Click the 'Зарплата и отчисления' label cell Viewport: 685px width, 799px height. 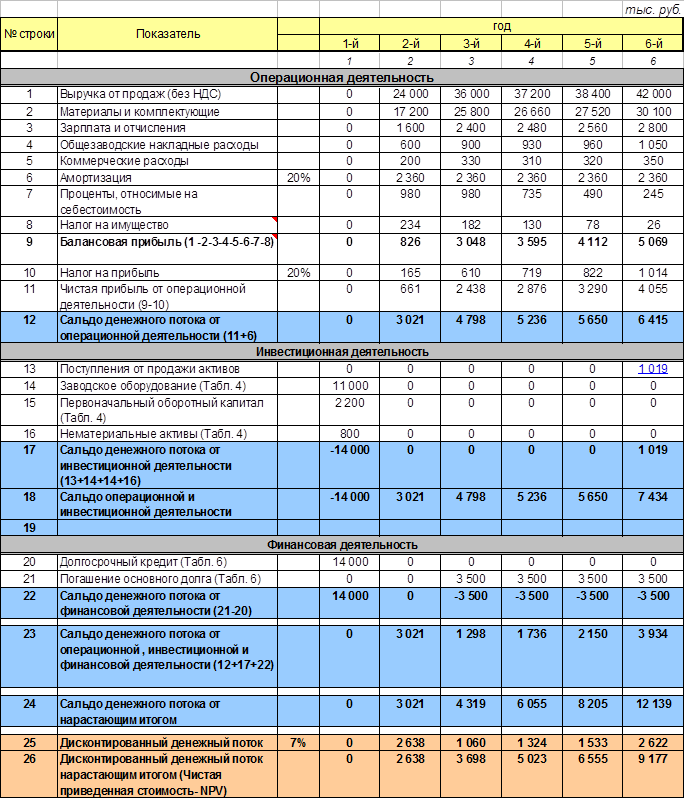coord(167,128)
